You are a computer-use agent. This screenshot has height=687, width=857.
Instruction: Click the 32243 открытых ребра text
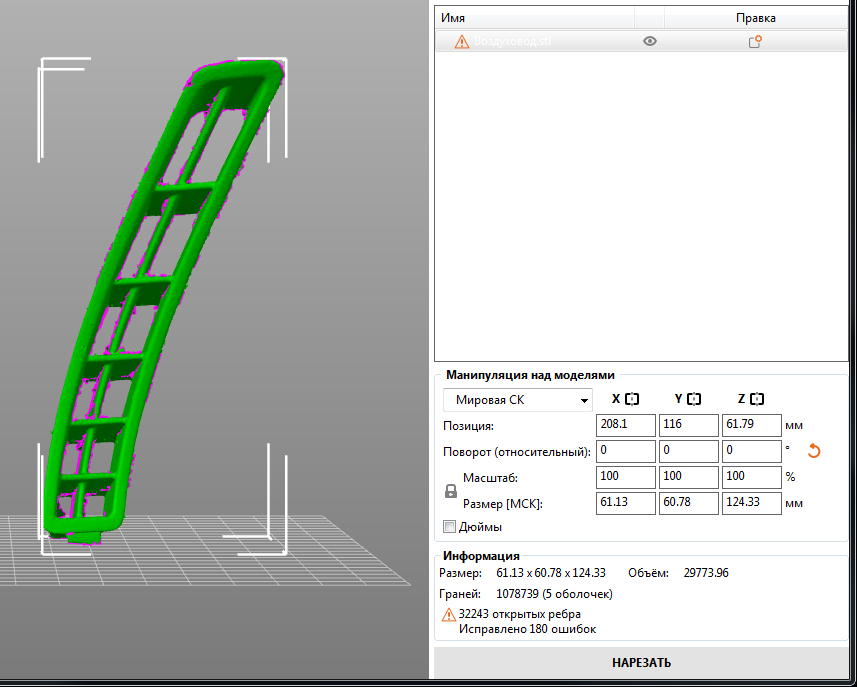[520, 614]
